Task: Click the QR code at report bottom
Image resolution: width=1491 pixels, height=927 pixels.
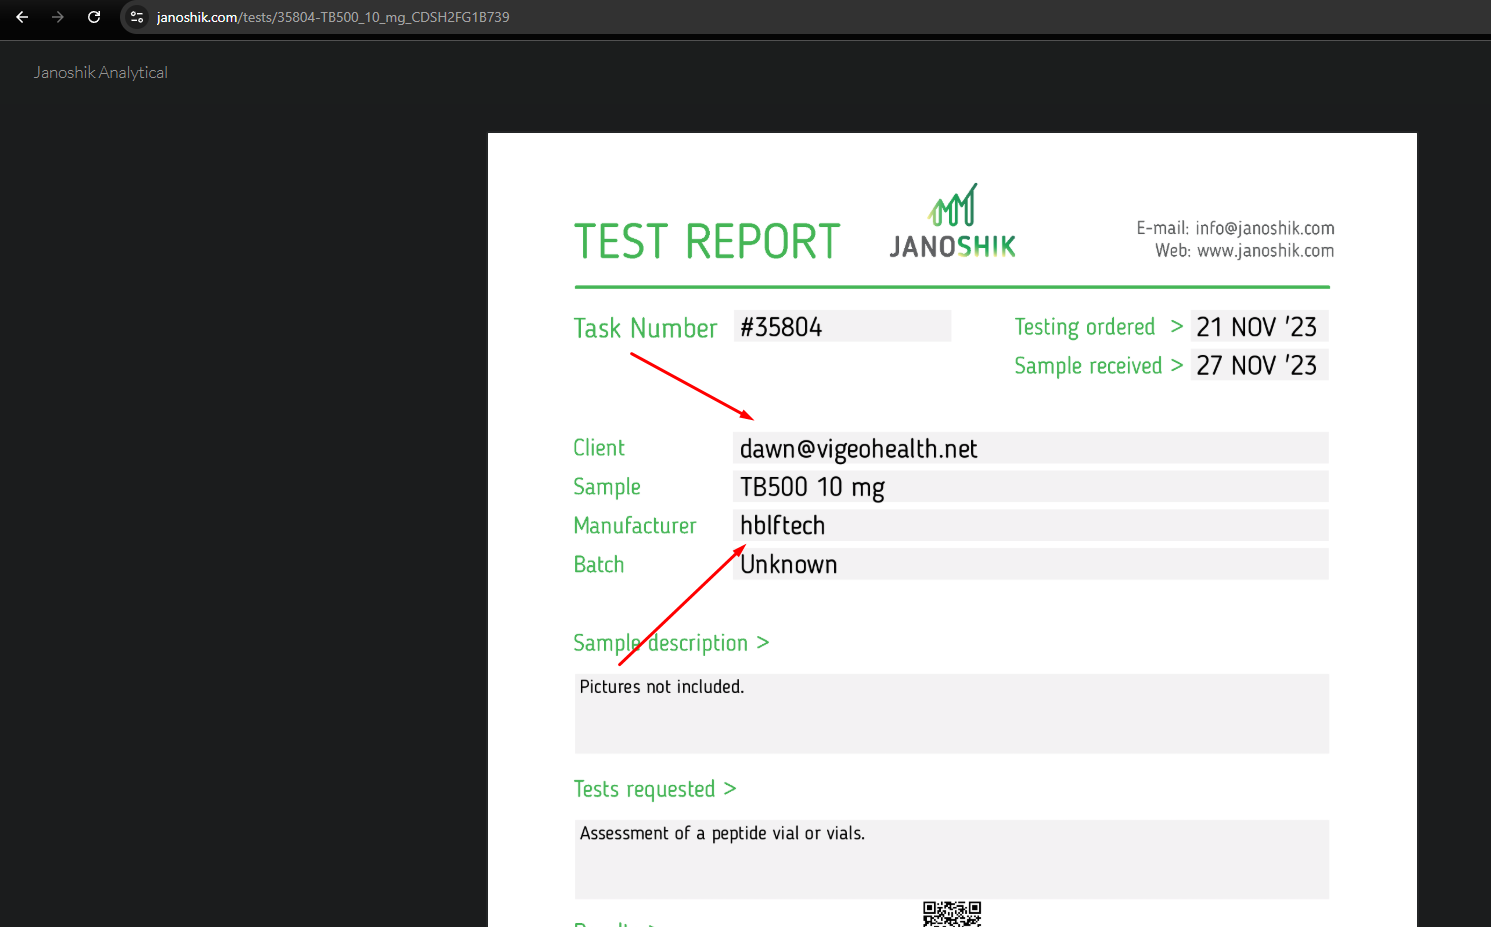Action: click(951, 914)
